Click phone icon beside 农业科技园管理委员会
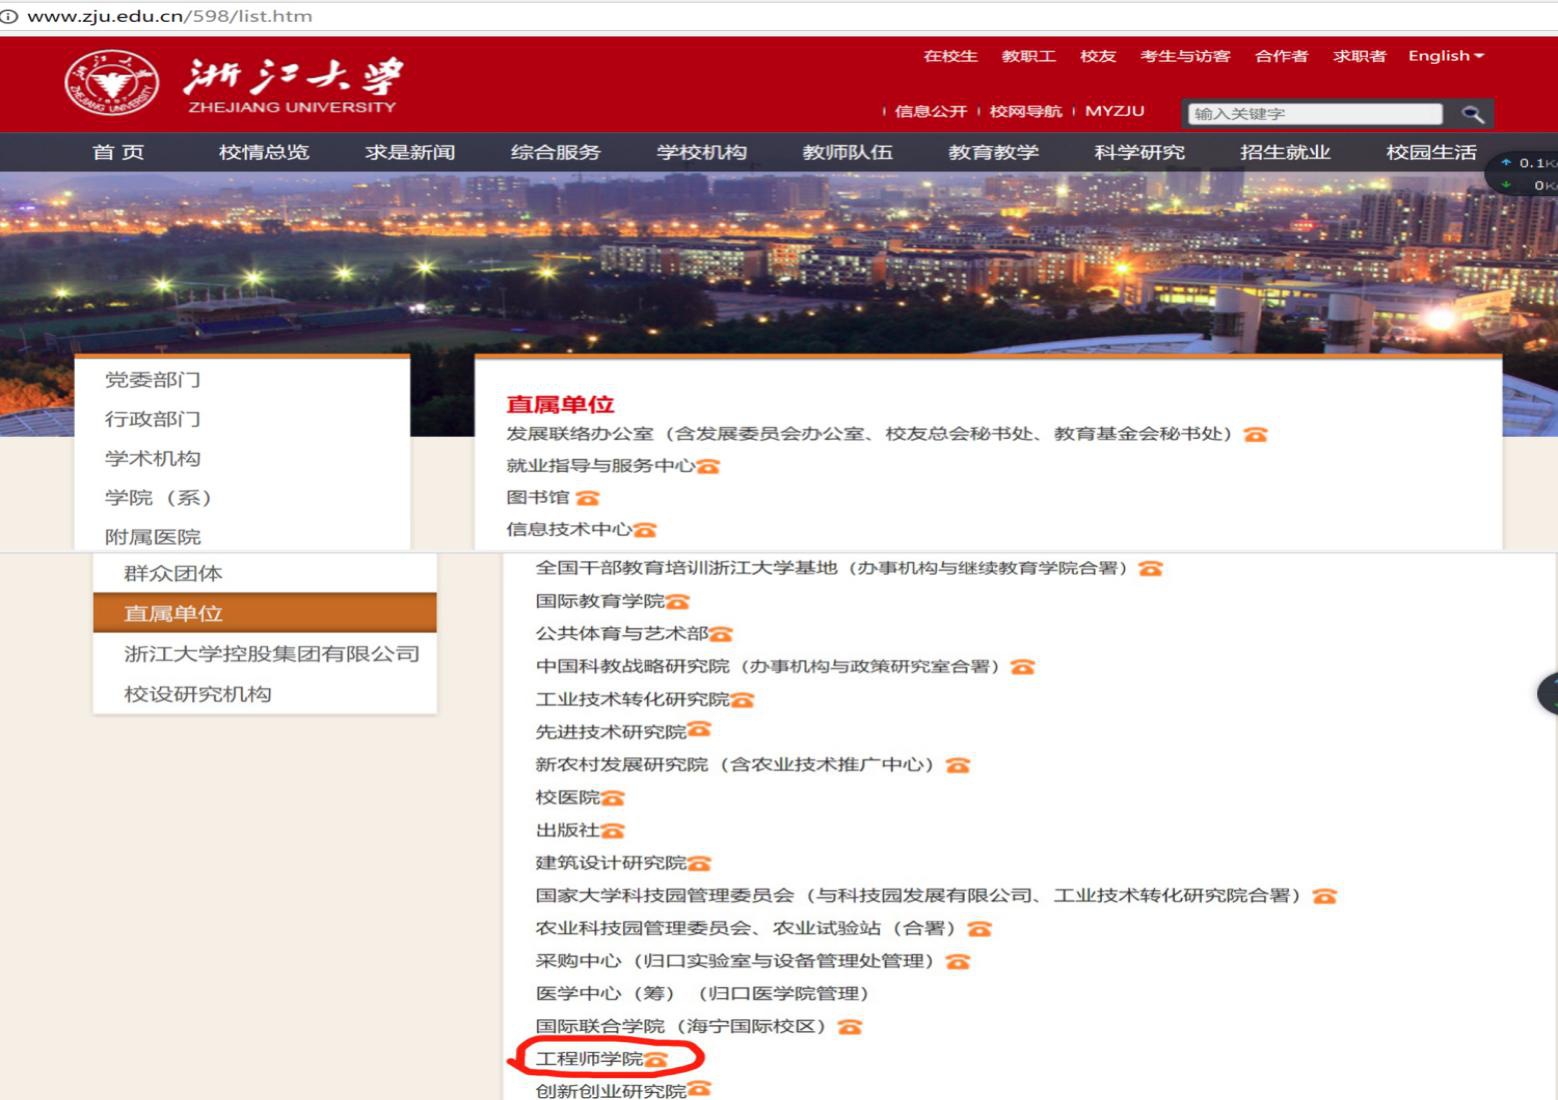 [x=979, y=929]
